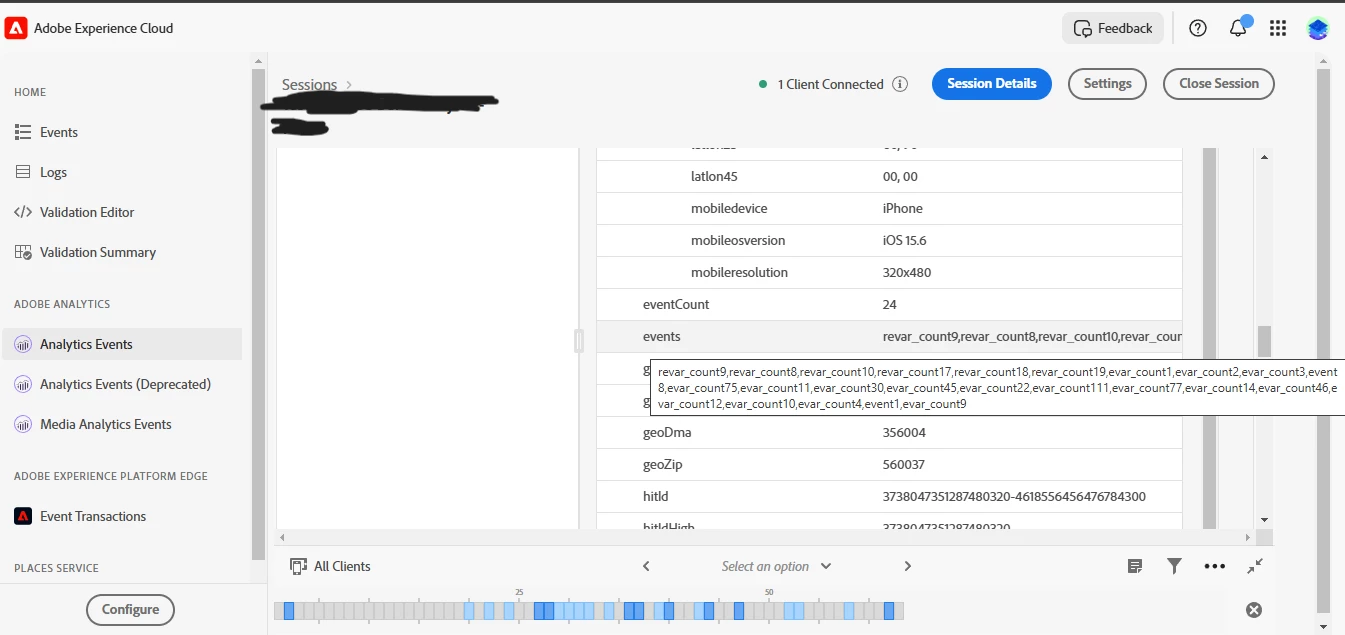Viewport: 1345px width, 635px height.
Task: Open Session Details
Action: click(992, 84)
